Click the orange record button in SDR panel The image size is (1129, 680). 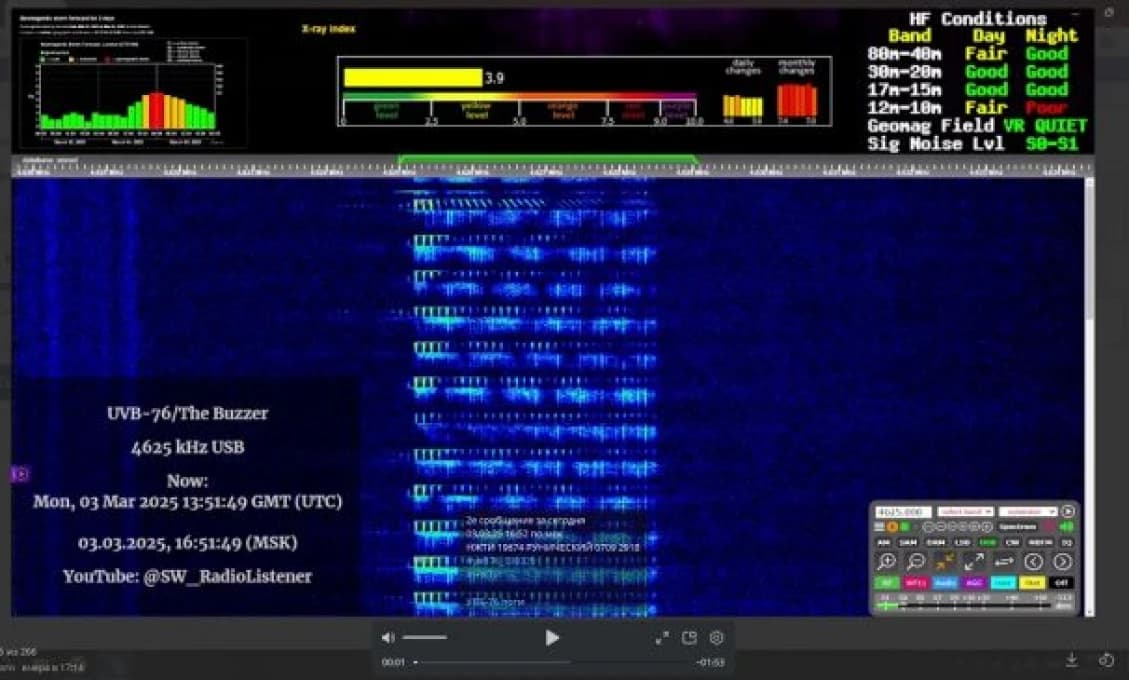[x=892, y=527]
